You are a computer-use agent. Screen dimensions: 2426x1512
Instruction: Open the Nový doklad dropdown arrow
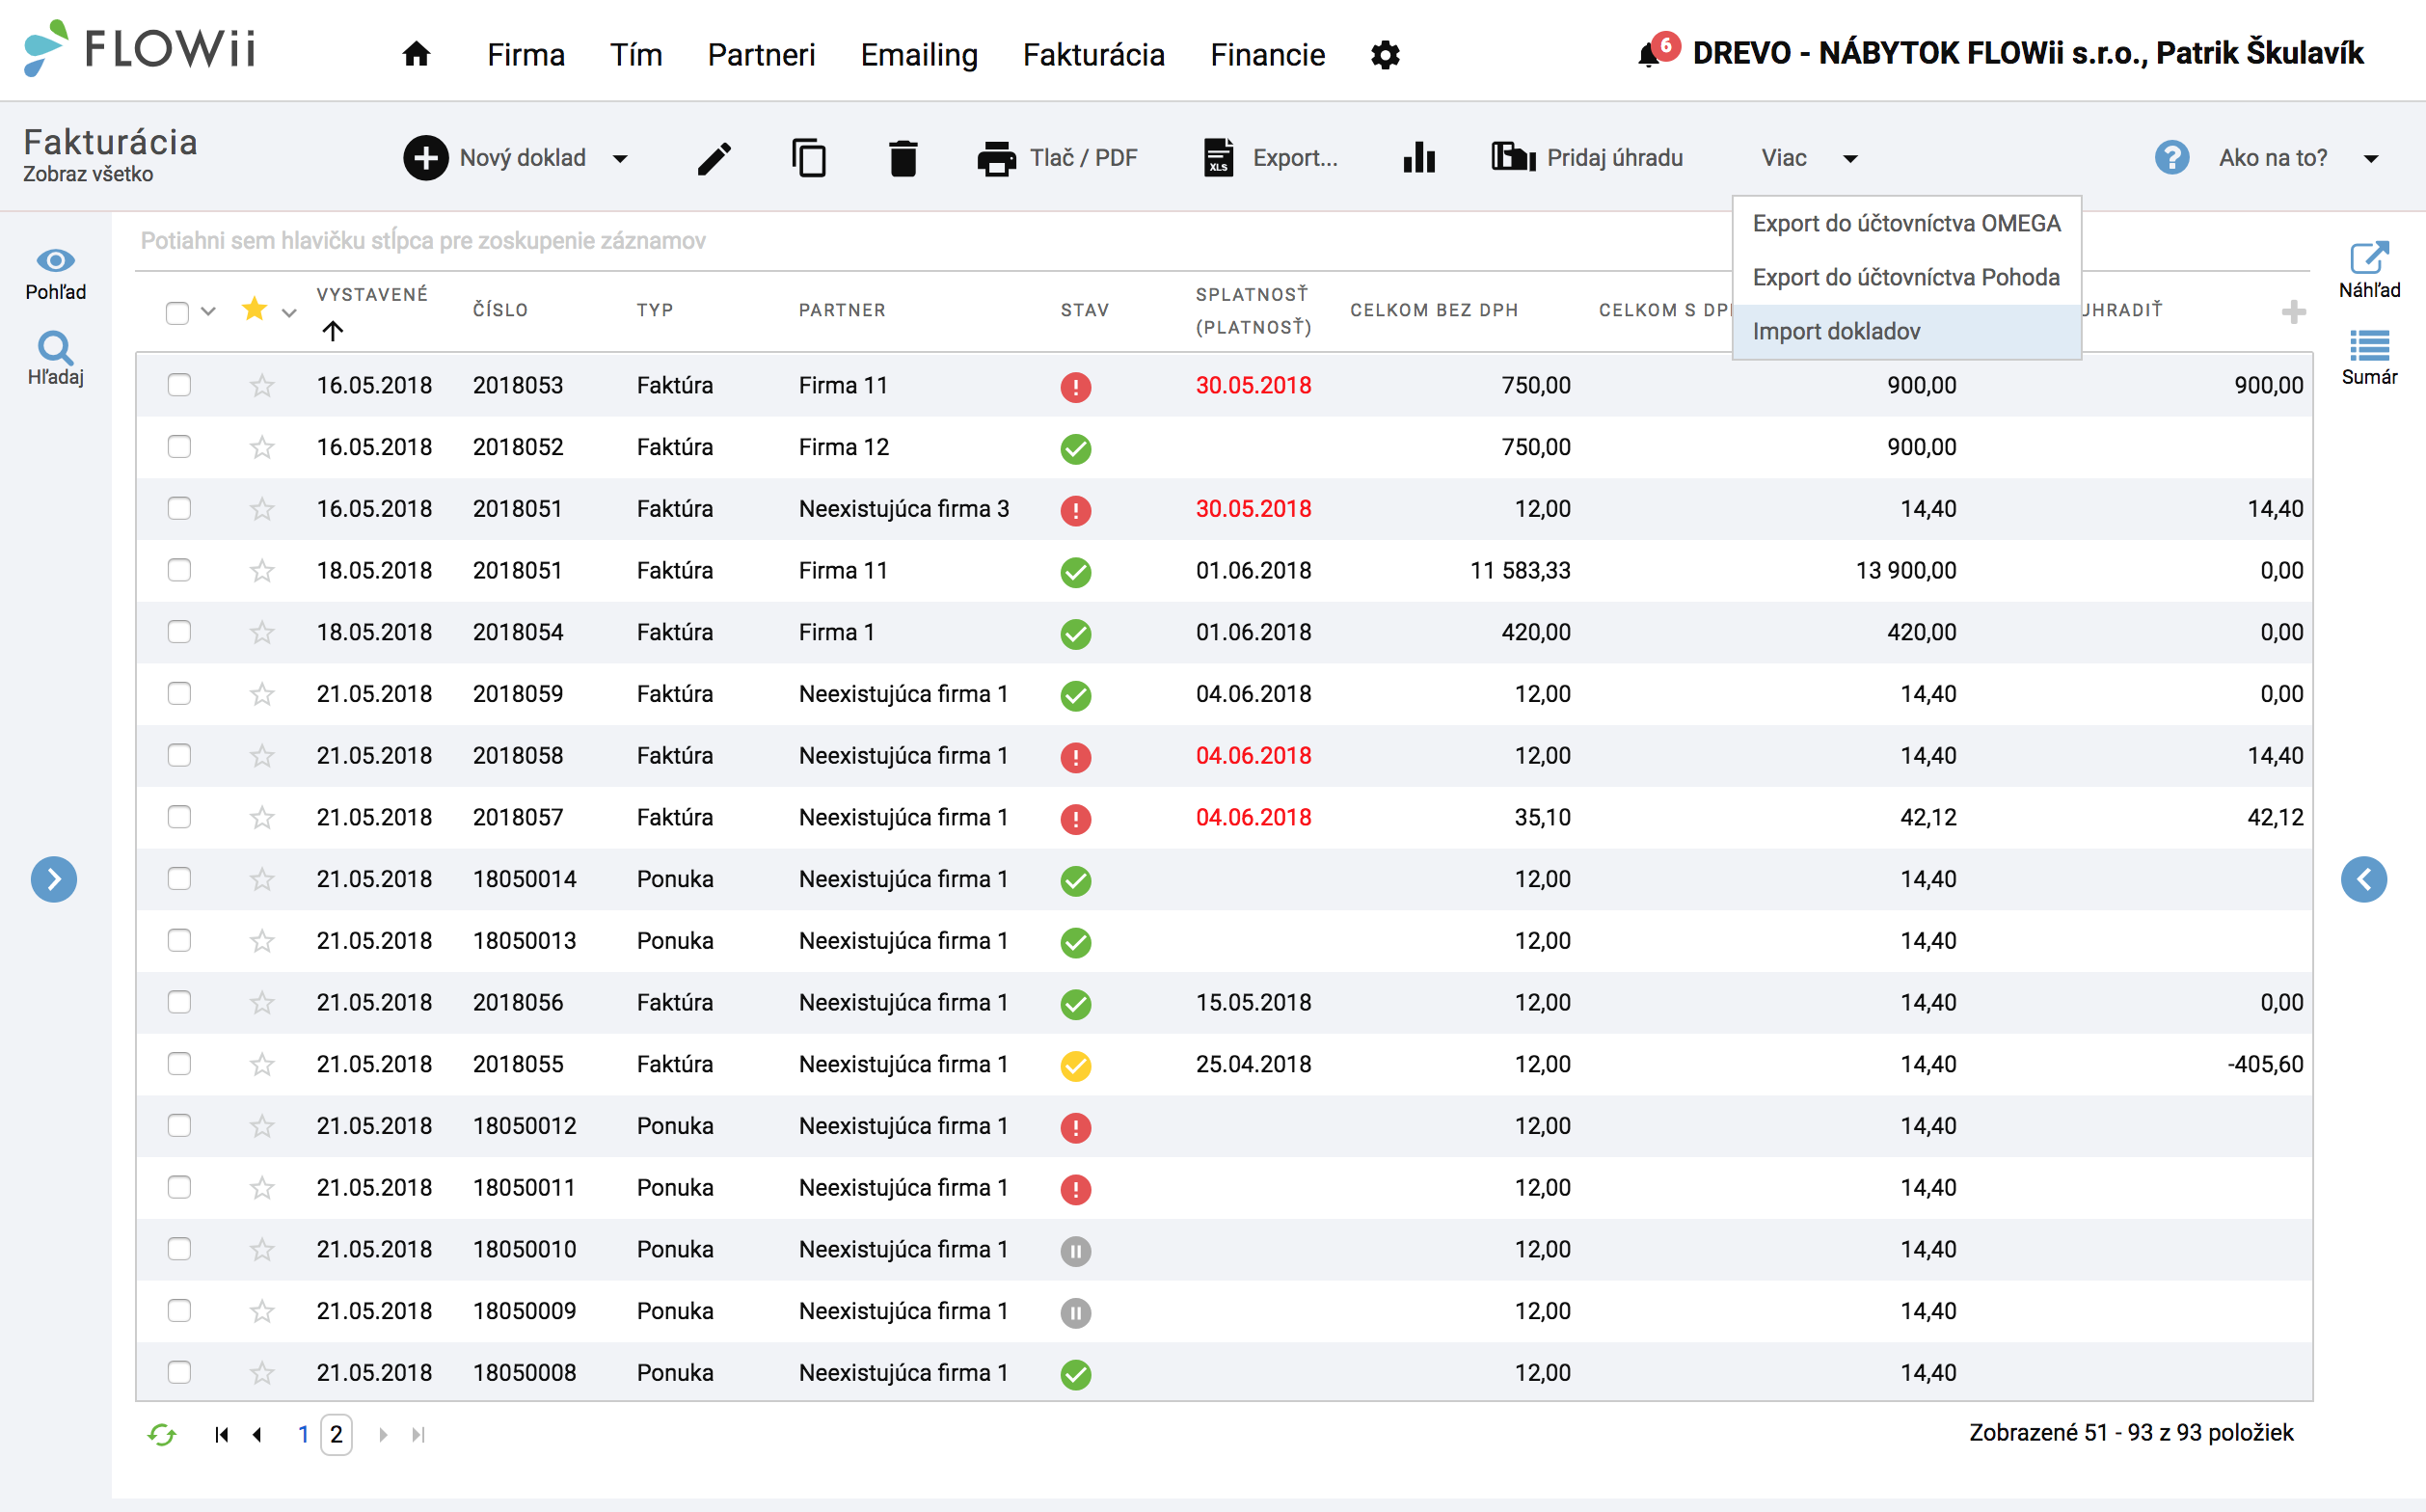[x=620, y=159]
